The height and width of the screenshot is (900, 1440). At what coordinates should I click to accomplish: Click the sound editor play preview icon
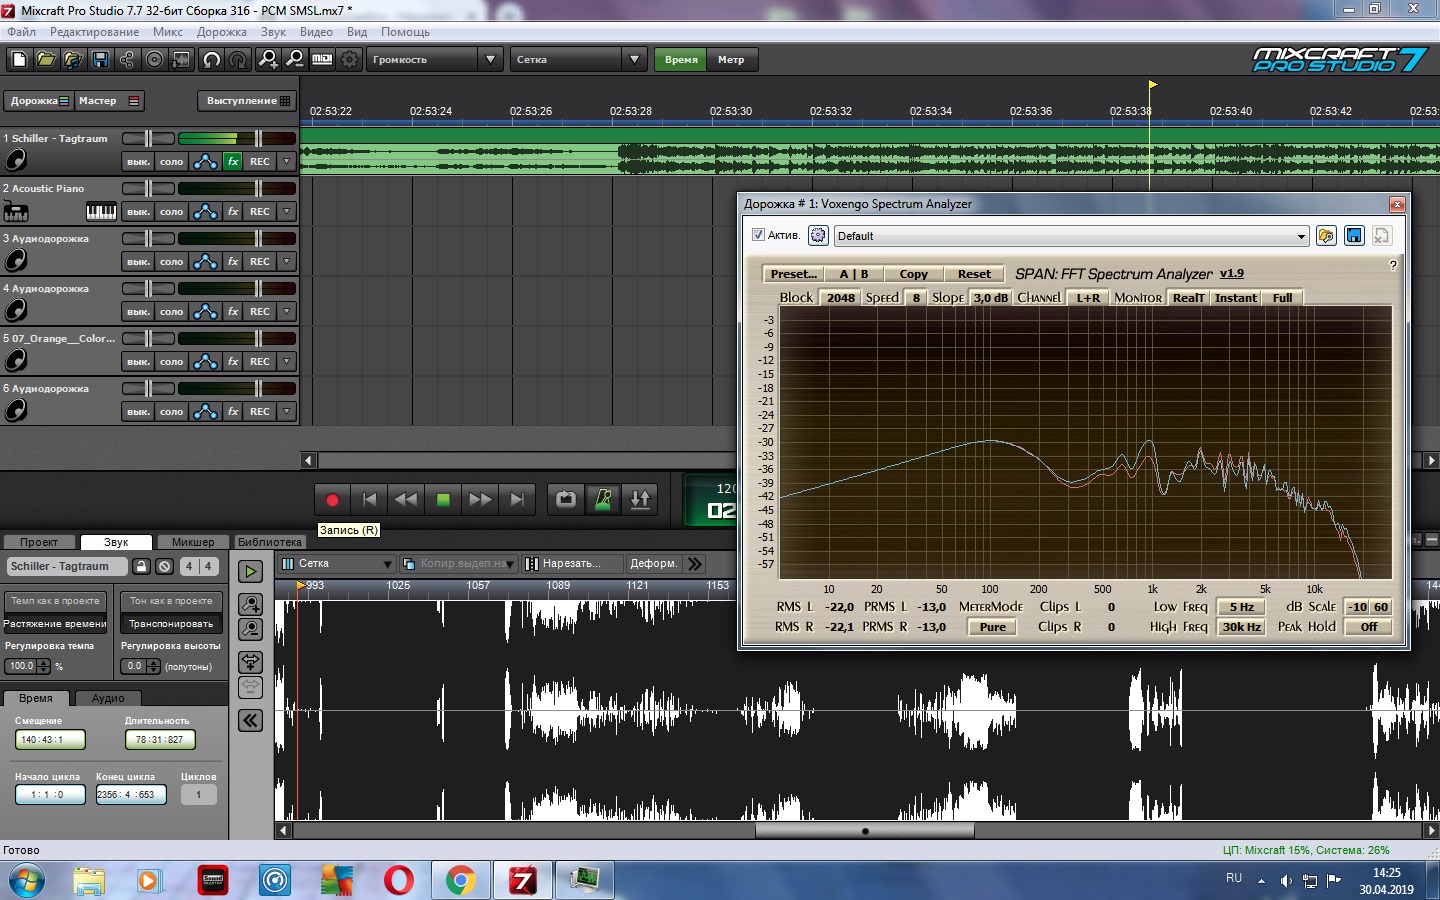pyautogui.click(x=250, y=571)
